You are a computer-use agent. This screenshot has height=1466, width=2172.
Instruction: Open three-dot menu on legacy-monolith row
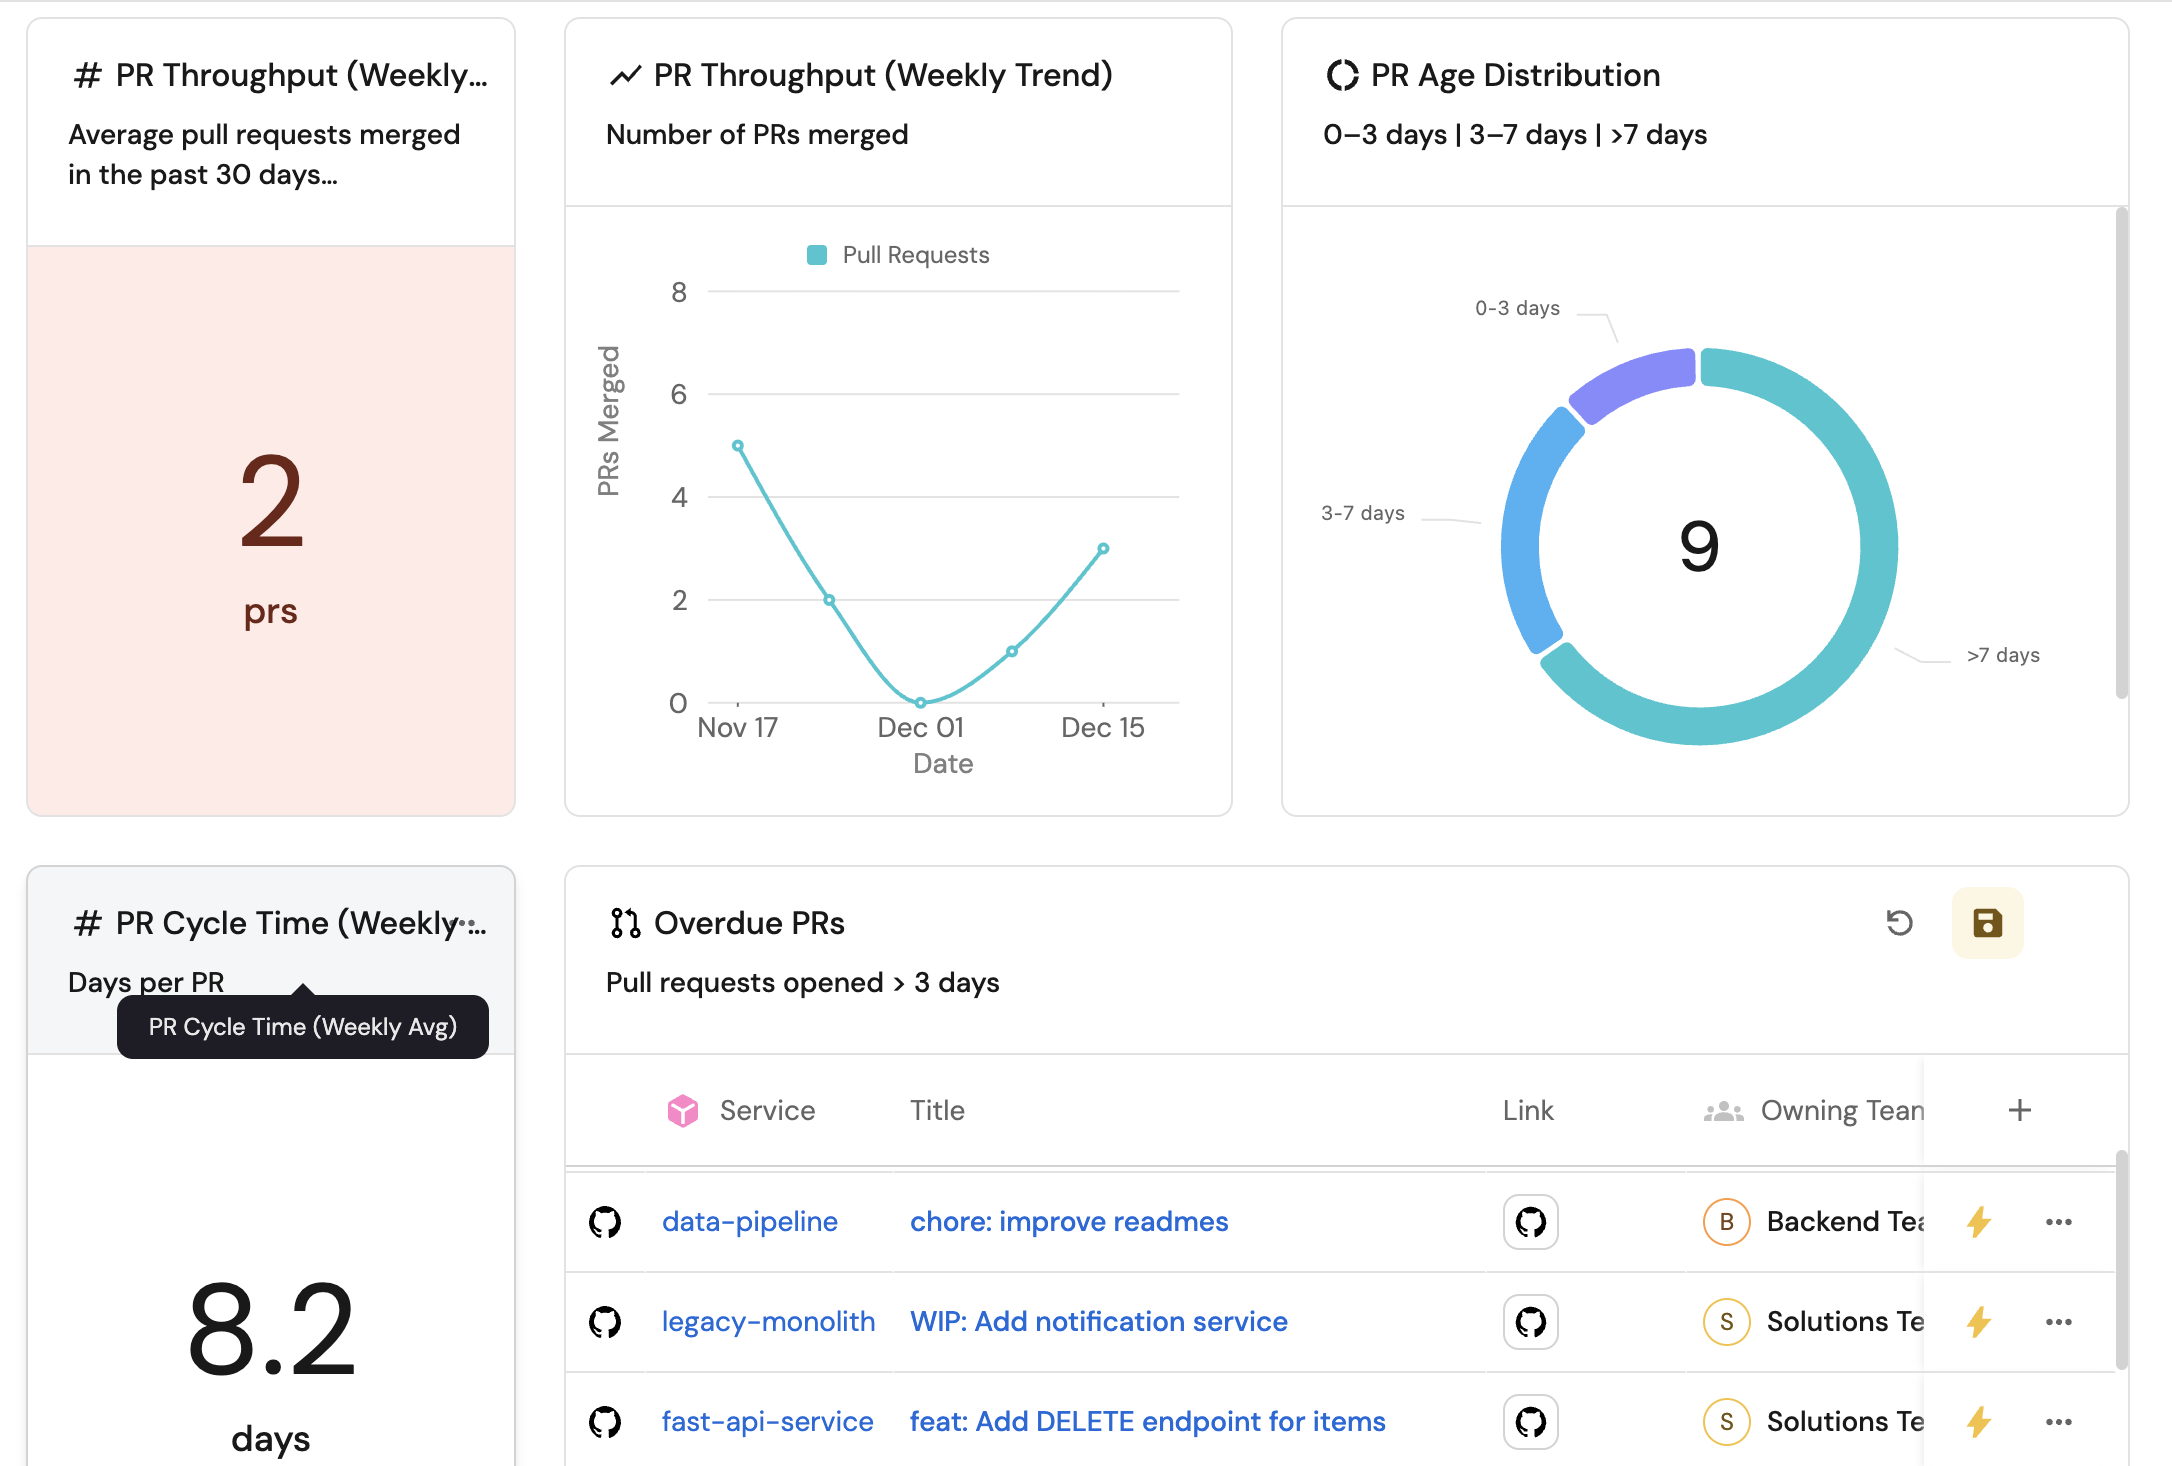coord(2058,1321)
